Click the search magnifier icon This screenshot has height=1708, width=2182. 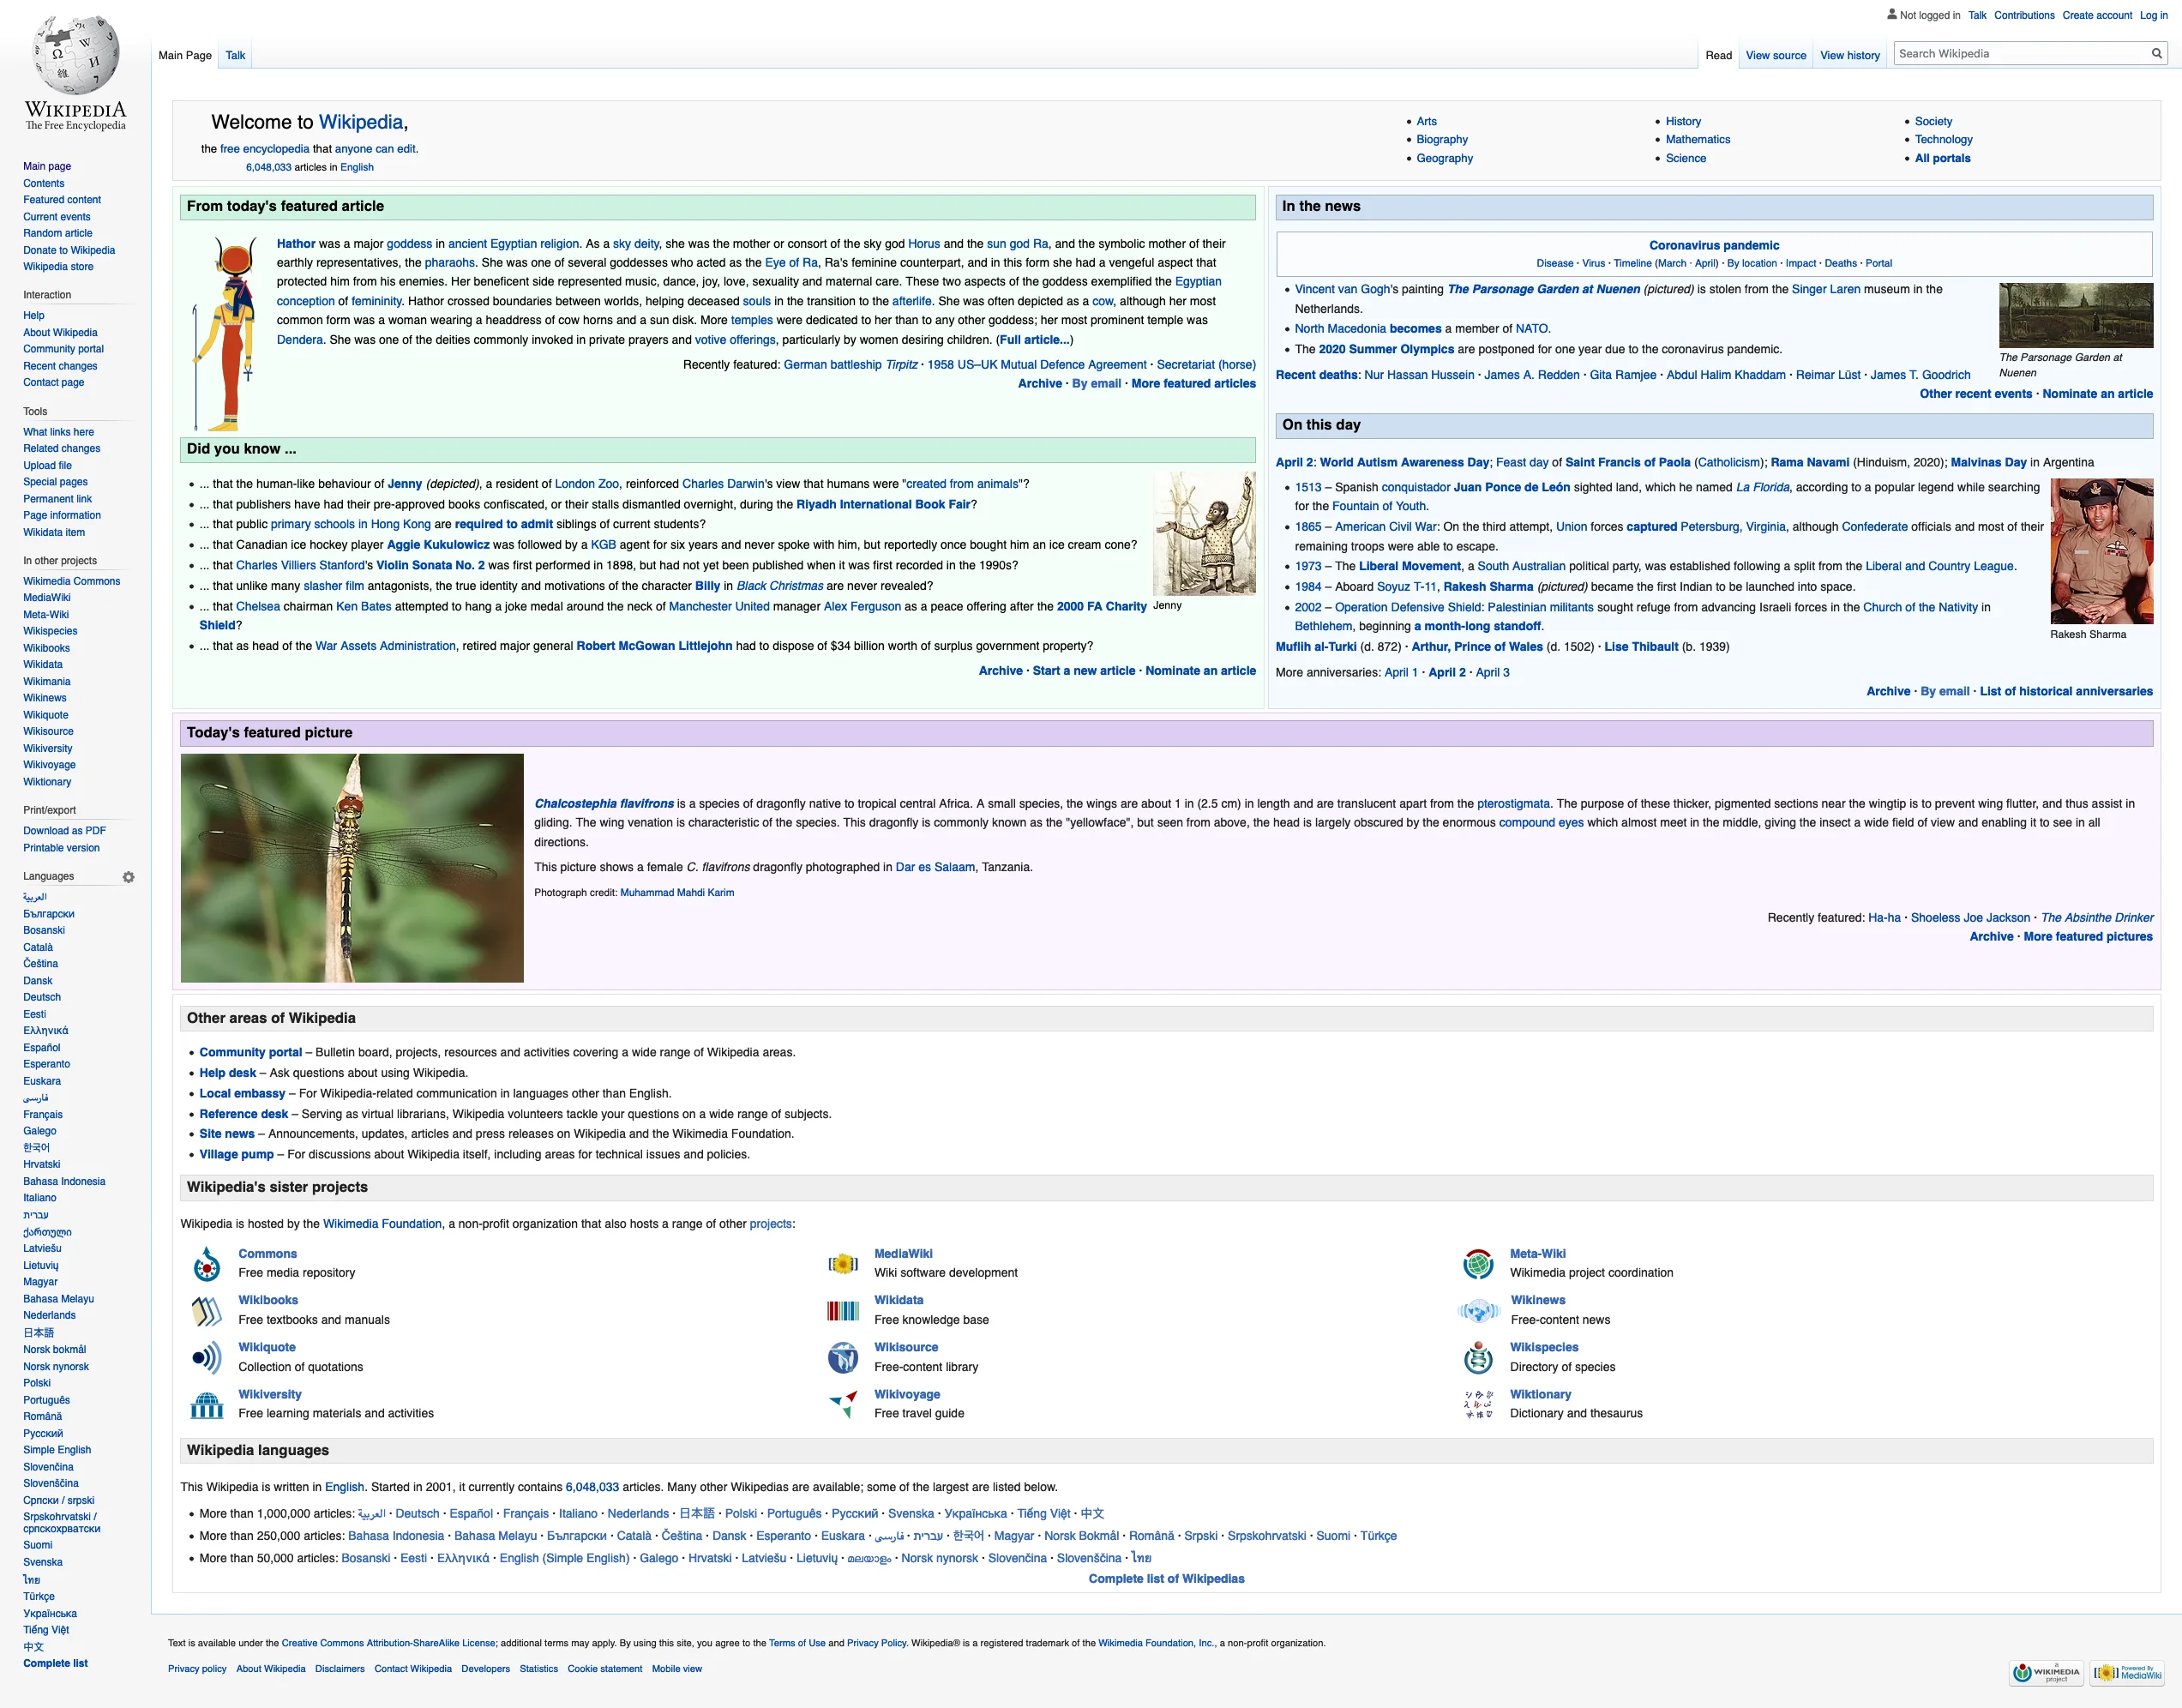tap(2156, 53)
